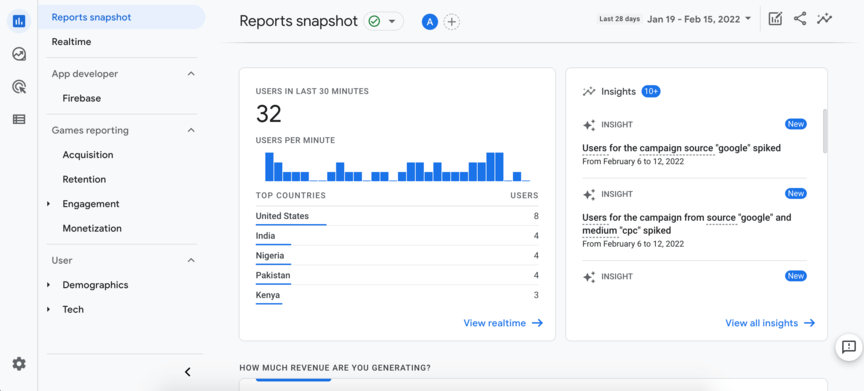Click the Pakistan country row

pos(397,275)
